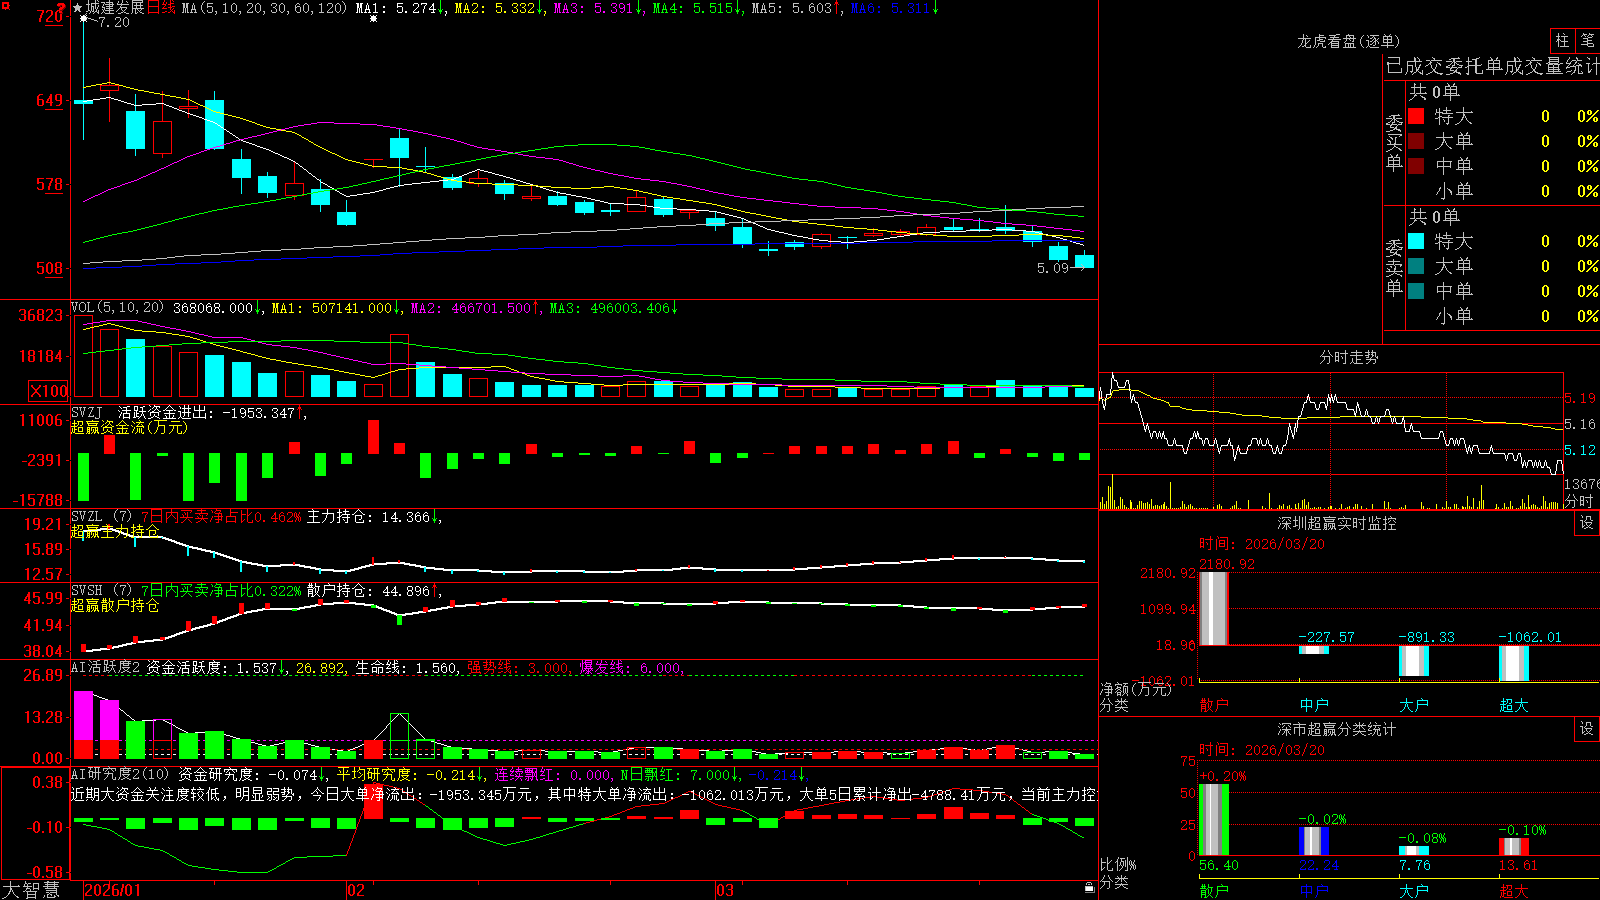This screenshot has height=900, width=1600.
Task: Click the AI研究度2(10) indicator name
Action: [120, 774]
